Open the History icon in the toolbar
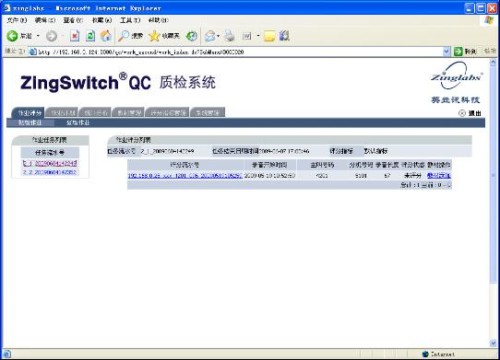500x360 pixels. click(x=192, y=36)
